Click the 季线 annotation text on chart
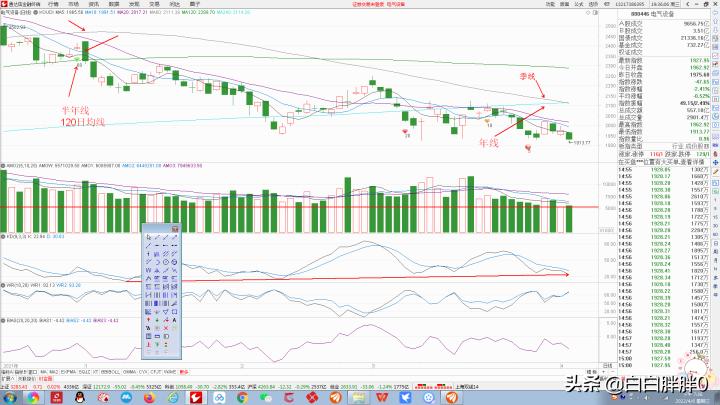 527,75
